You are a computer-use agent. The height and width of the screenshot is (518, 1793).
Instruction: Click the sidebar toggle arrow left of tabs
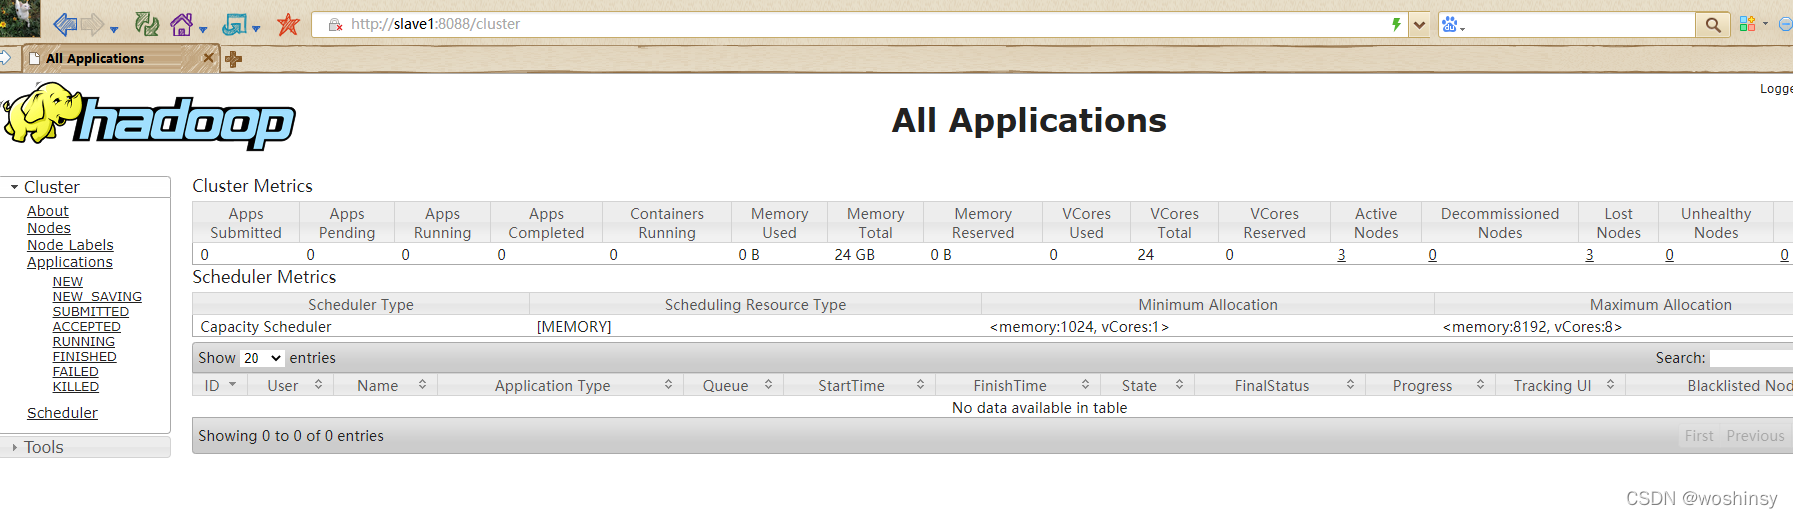5,58
